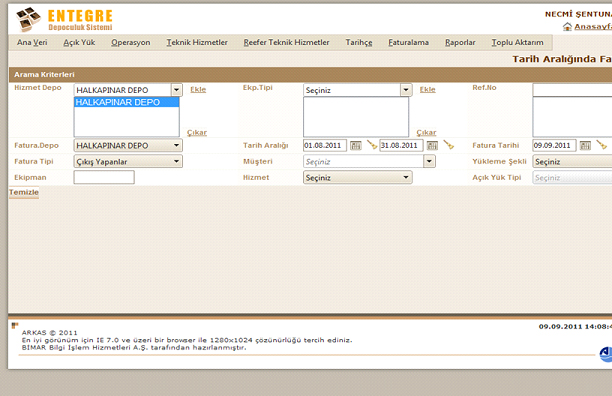Open the Teknik Hizmetler menu
Screen dimensions: 612x396
(x=197, y=43)
